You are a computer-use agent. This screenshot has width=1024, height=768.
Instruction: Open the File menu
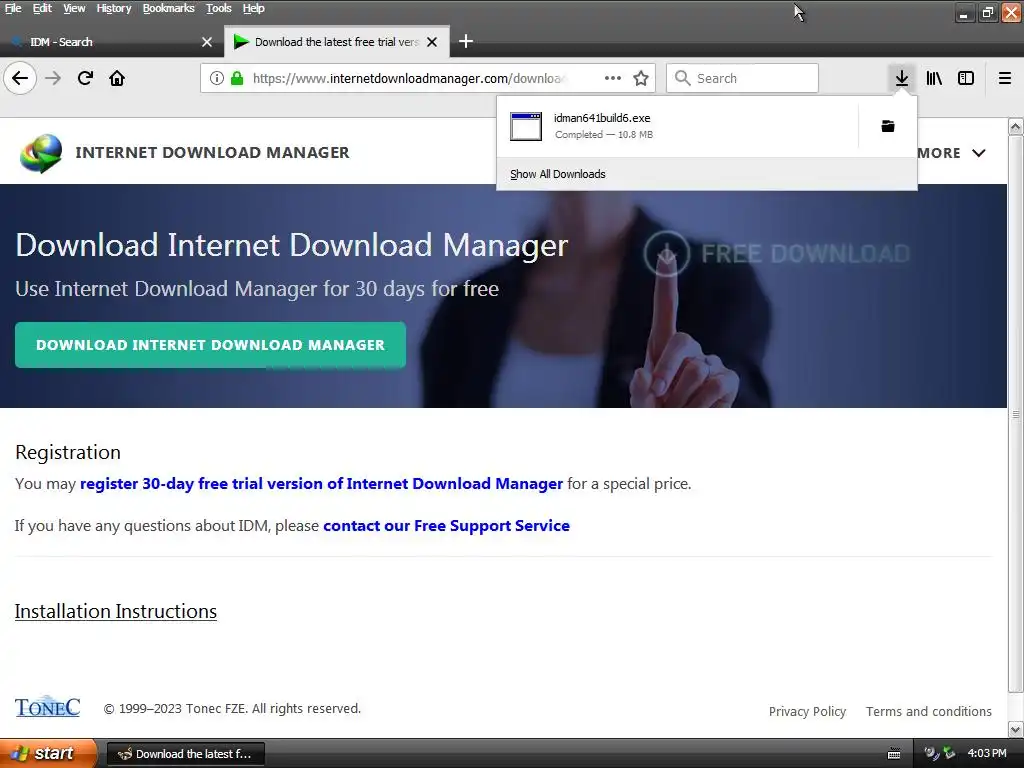[x=13, y=8]
